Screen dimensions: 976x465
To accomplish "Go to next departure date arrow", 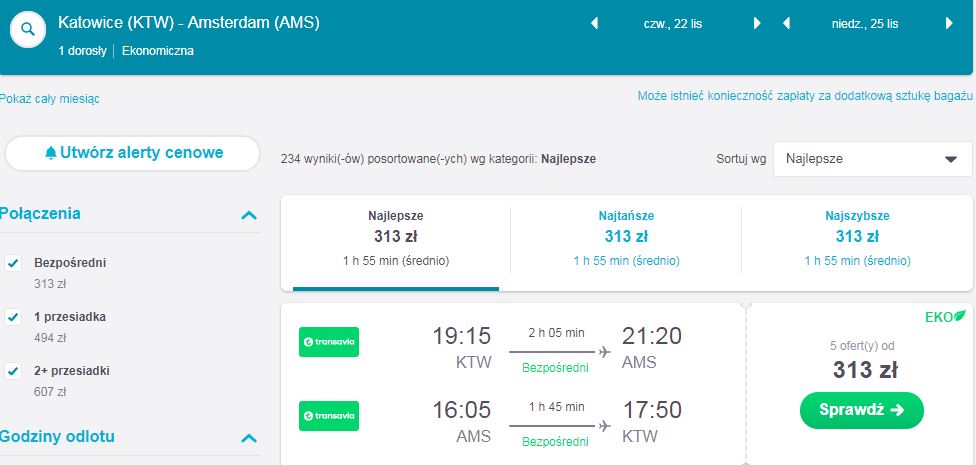I will point(757,24).
